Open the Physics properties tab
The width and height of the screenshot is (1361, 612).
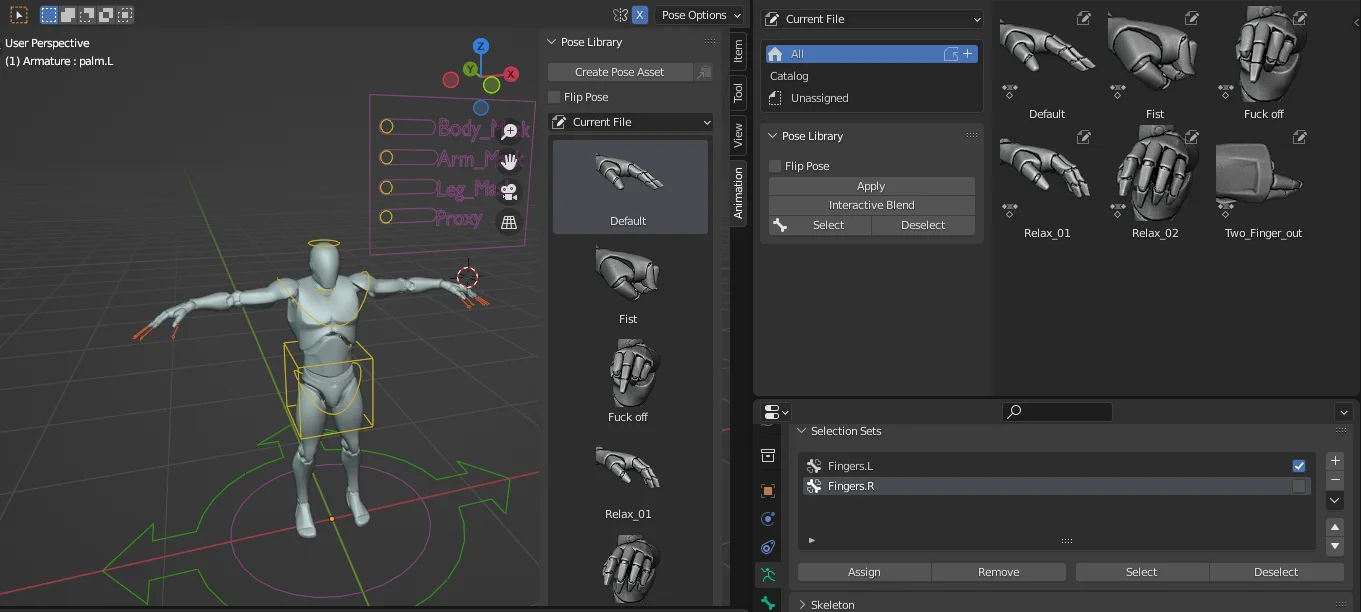pyautogui.click(x=767, y=518)
